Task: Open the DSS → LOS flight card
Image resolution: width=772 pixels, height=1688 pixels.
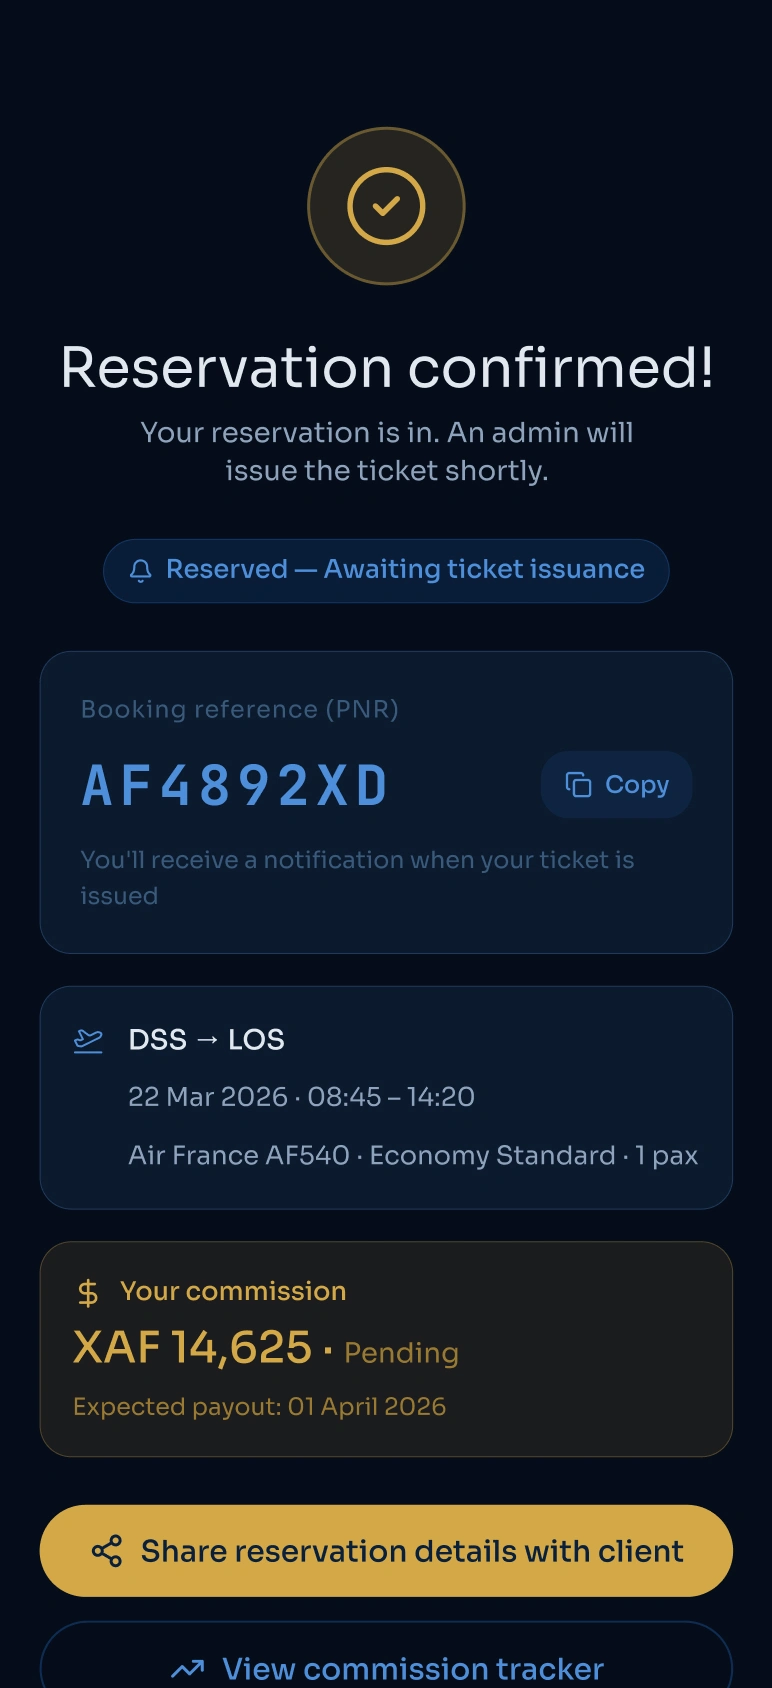Action: tap(386, 1098)
